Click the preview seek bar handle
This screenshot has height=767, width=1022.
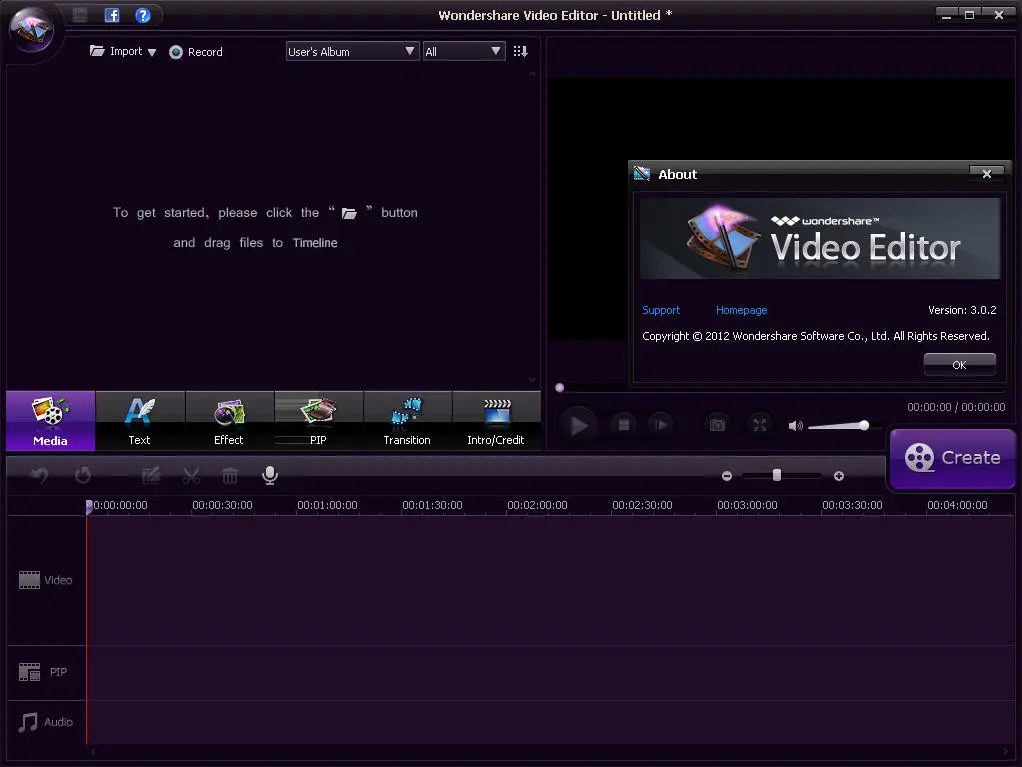560,388
